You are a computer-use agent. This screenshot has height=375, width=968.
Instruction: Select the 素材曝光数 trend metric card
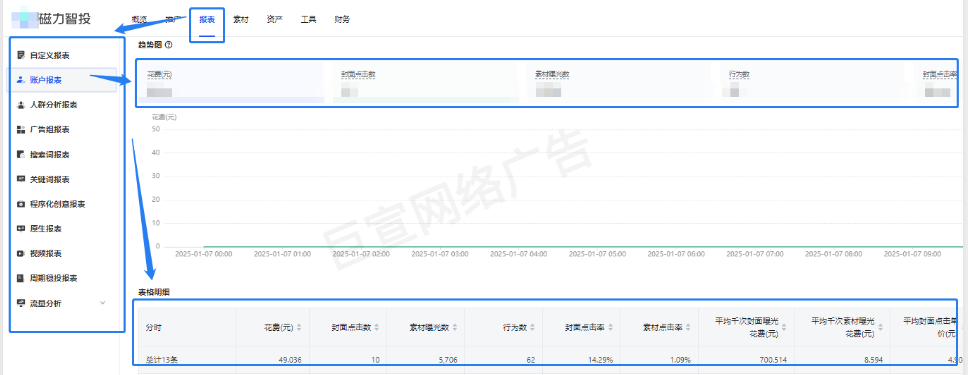(x=620, y=82)
